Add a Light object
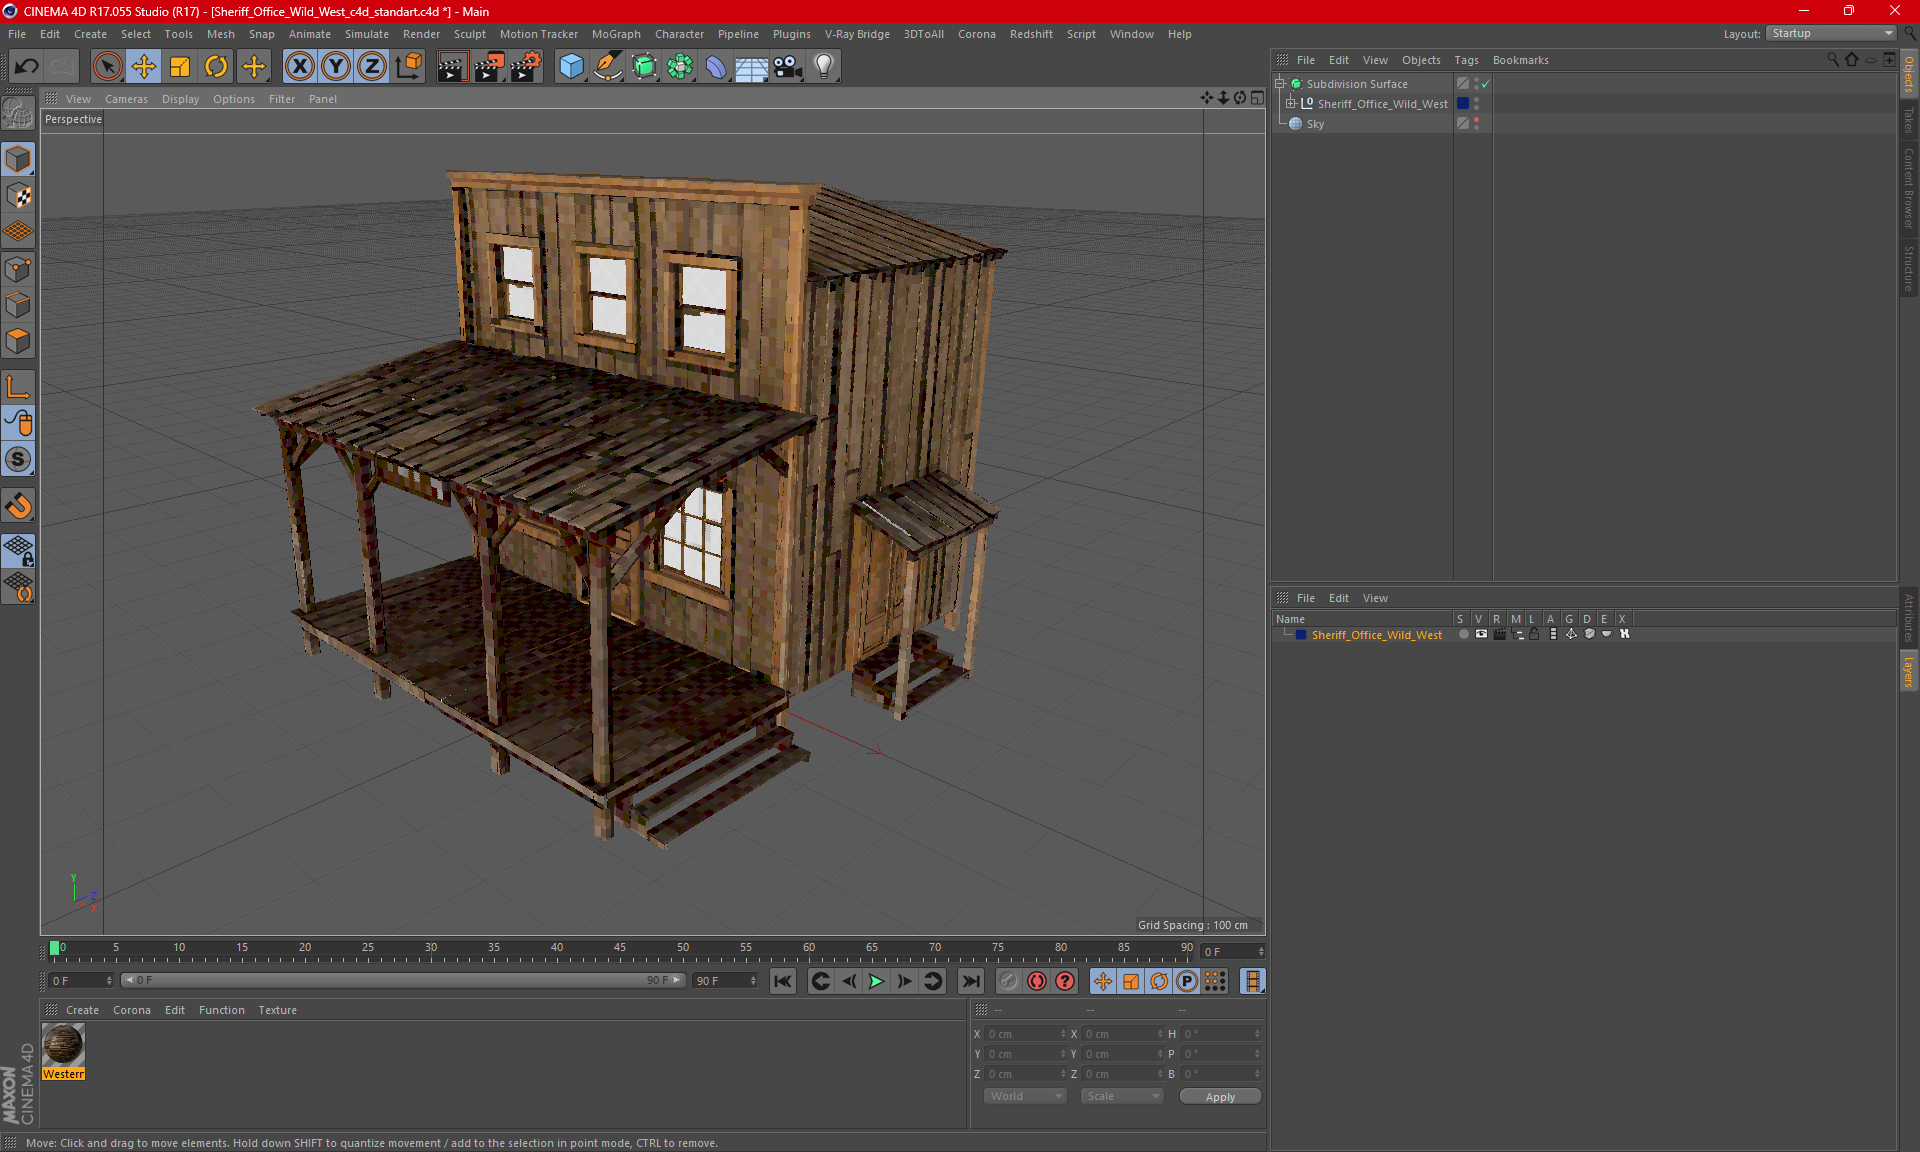The image size is (1920, 1152). click(x=824, y=66)
